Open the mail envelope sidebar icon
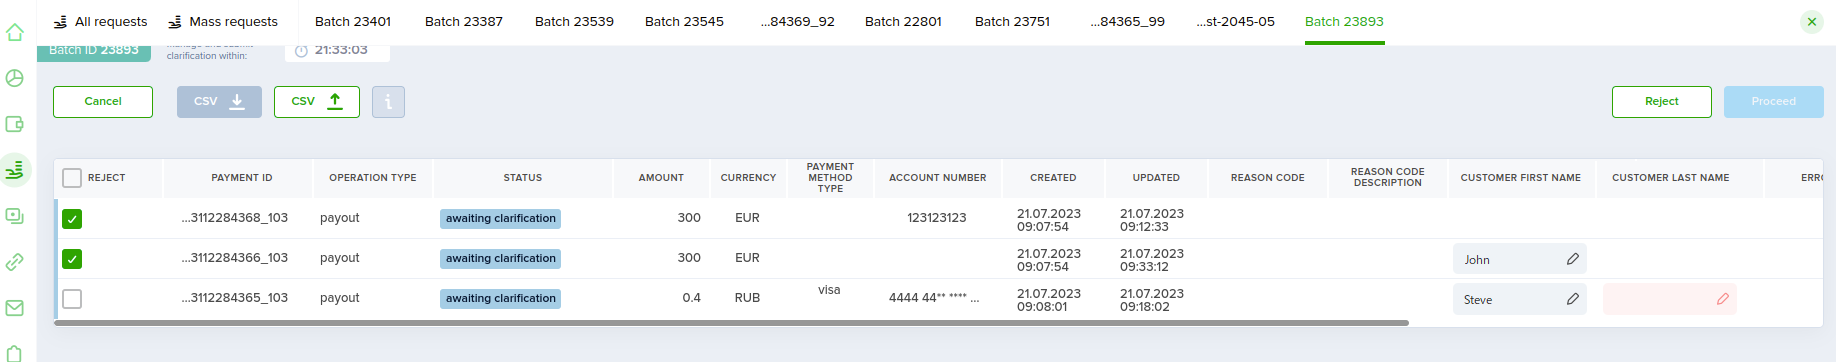This screenshot has height=362, width=1836. (x=15, y=308)
